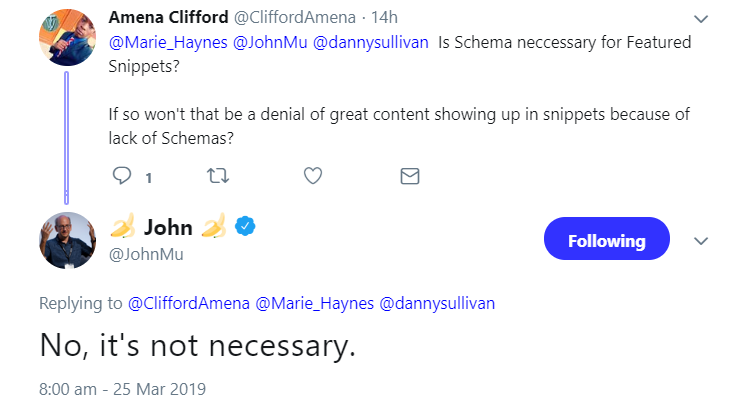Open the @dannysullivan mention in Amena's tweet
Screen dimensions: 755x412
[369, 43]
